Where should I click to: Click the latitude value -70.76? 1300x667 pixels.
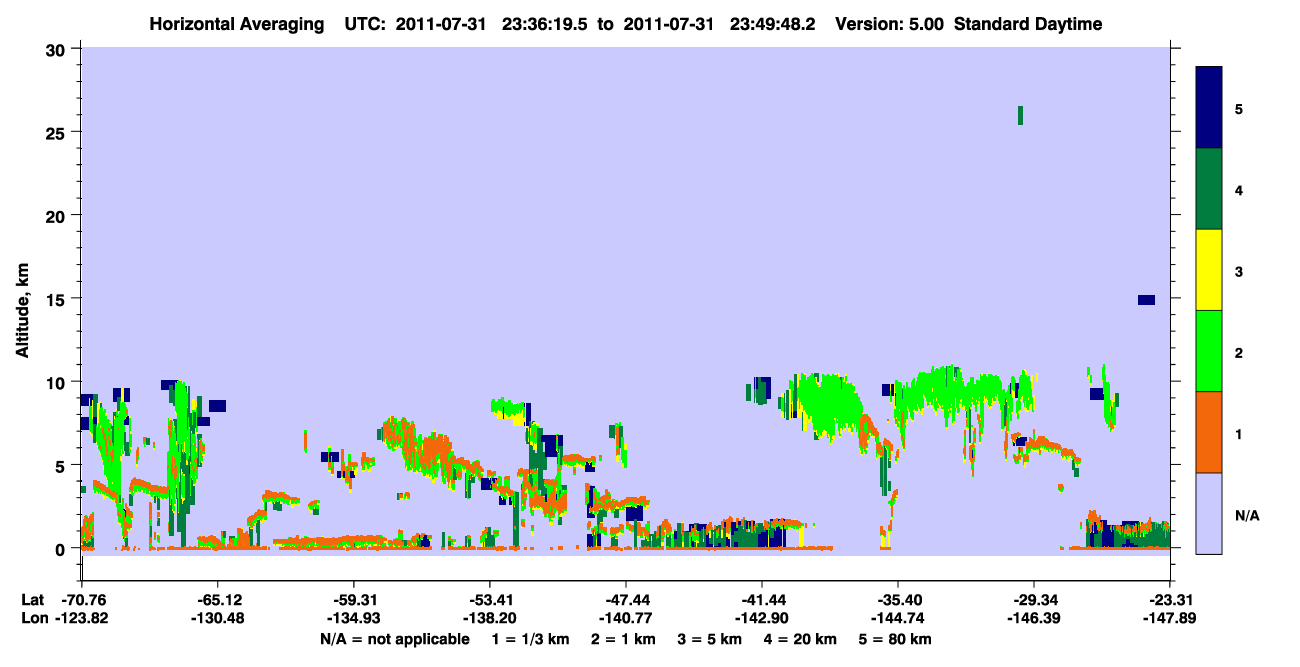(x=85, y=600)
